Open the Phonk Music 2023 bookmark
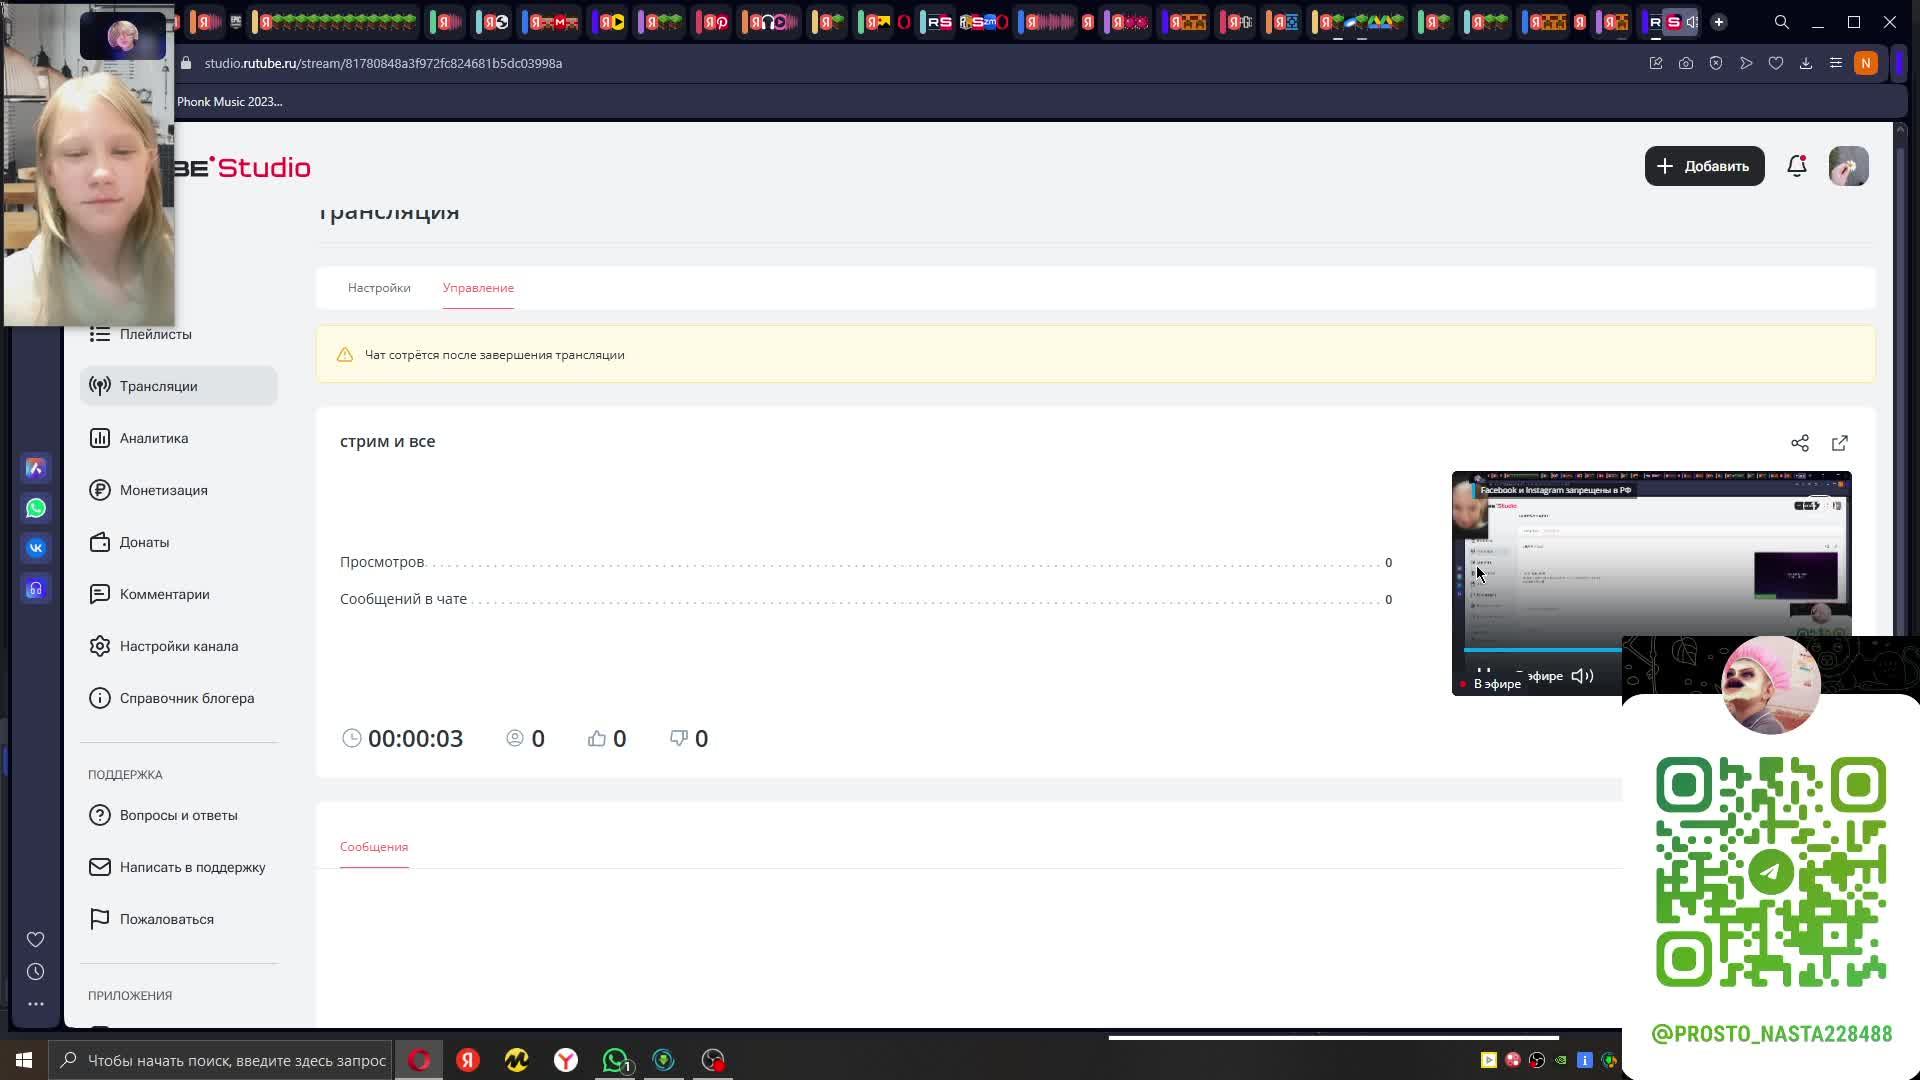This screenshot has width=1920, height=1080. coord(229,102)
